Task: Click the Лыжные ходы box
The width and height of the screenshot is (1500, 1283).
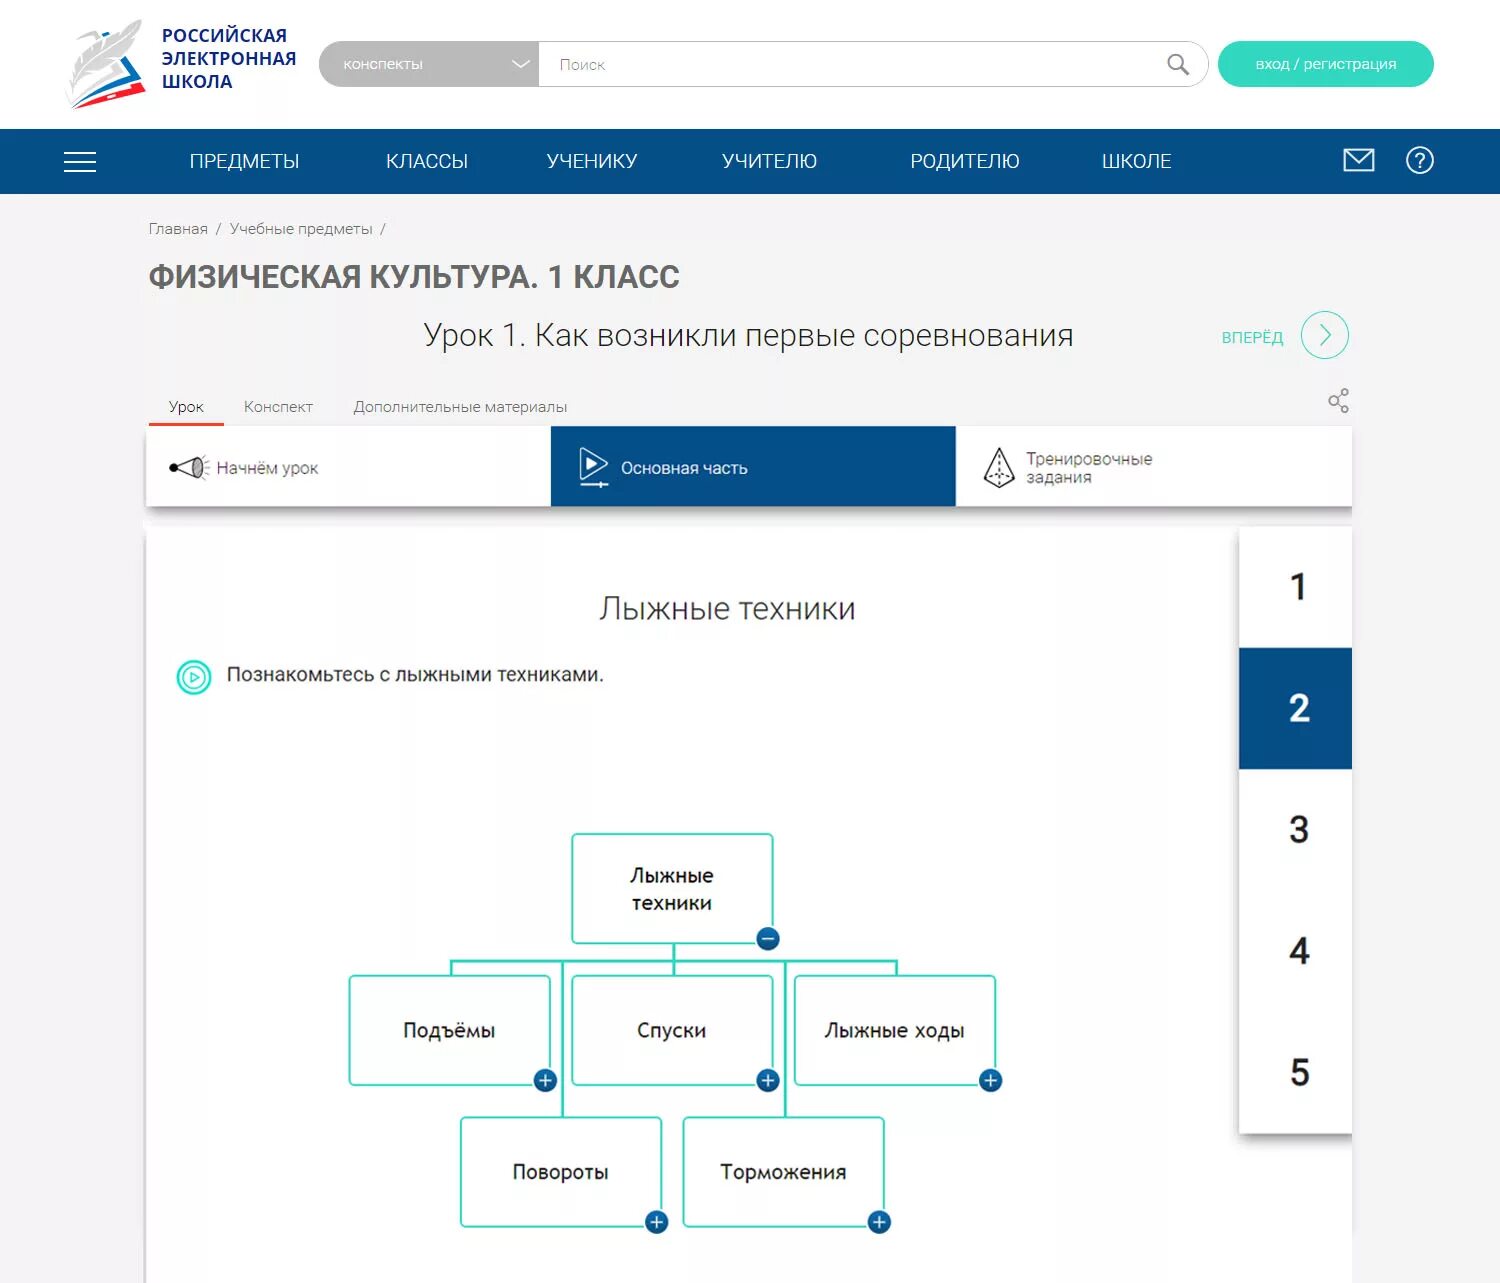Action: (895, 1031)
